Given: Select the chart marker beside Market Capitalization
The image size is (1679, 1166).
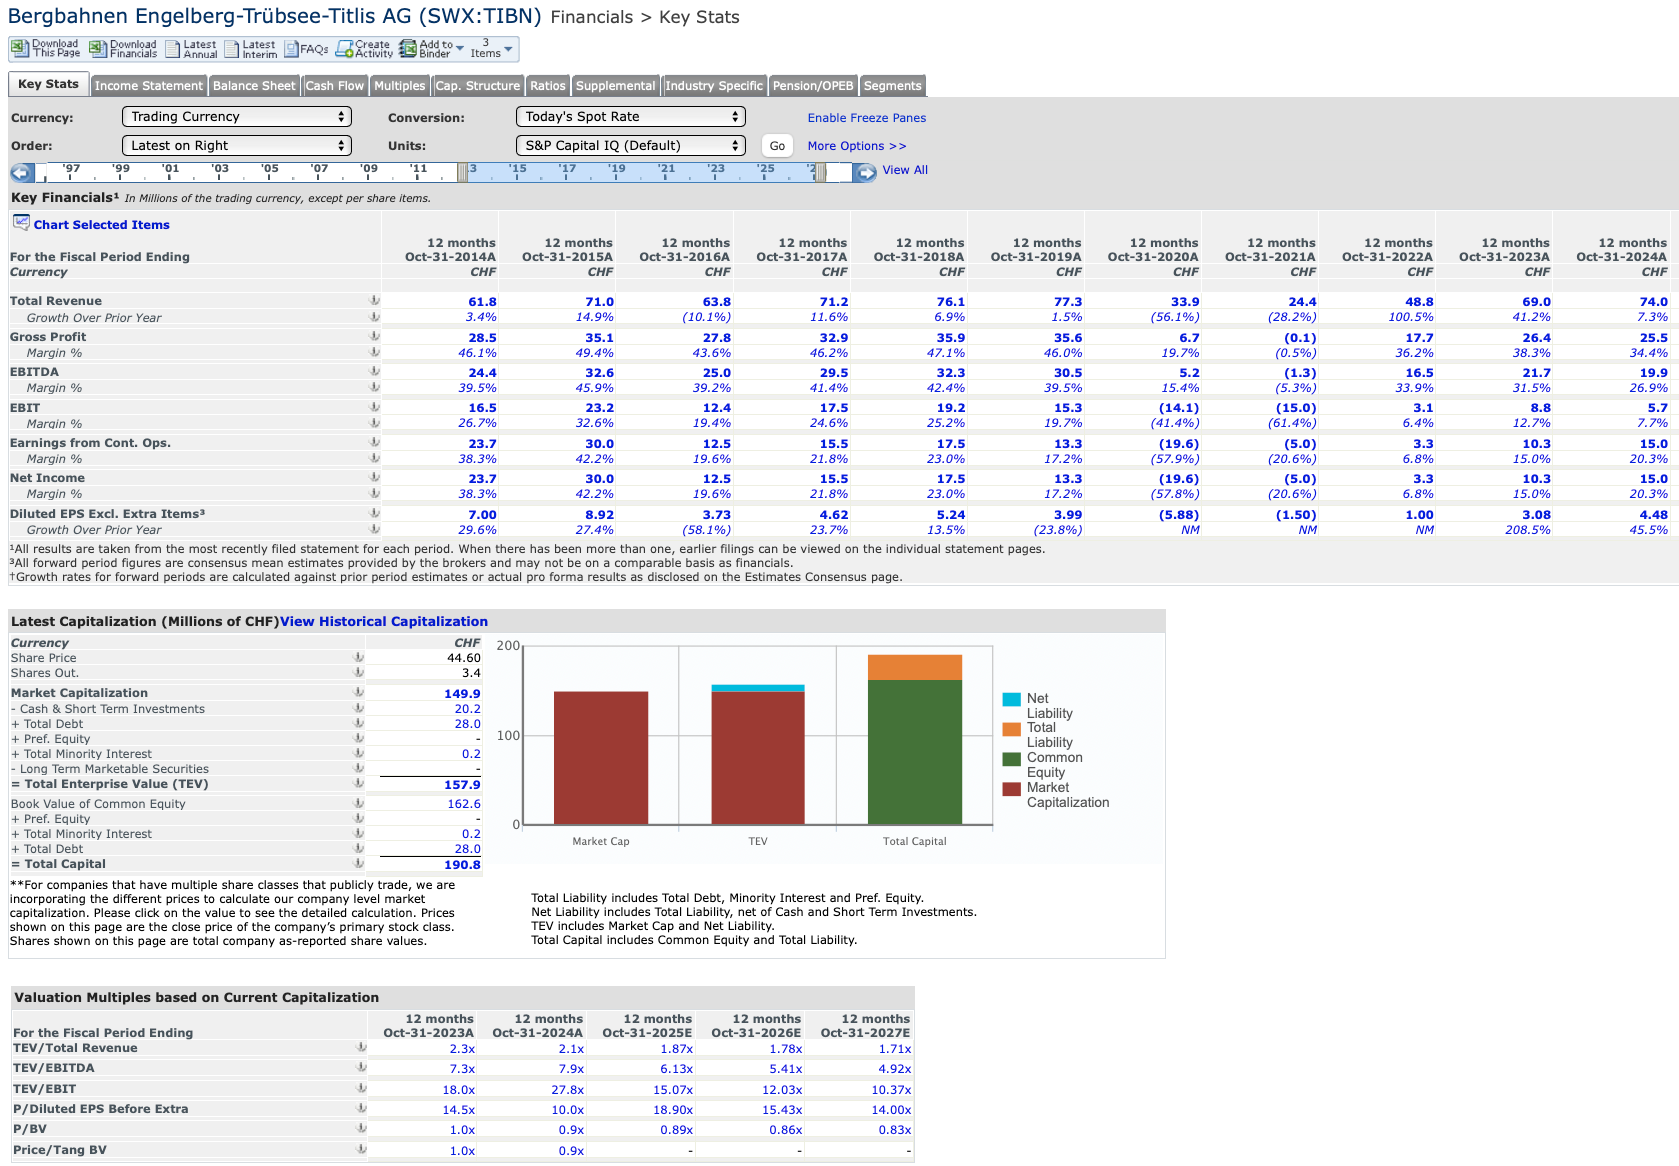Looking at the screenshot, I should click(359, 692).
